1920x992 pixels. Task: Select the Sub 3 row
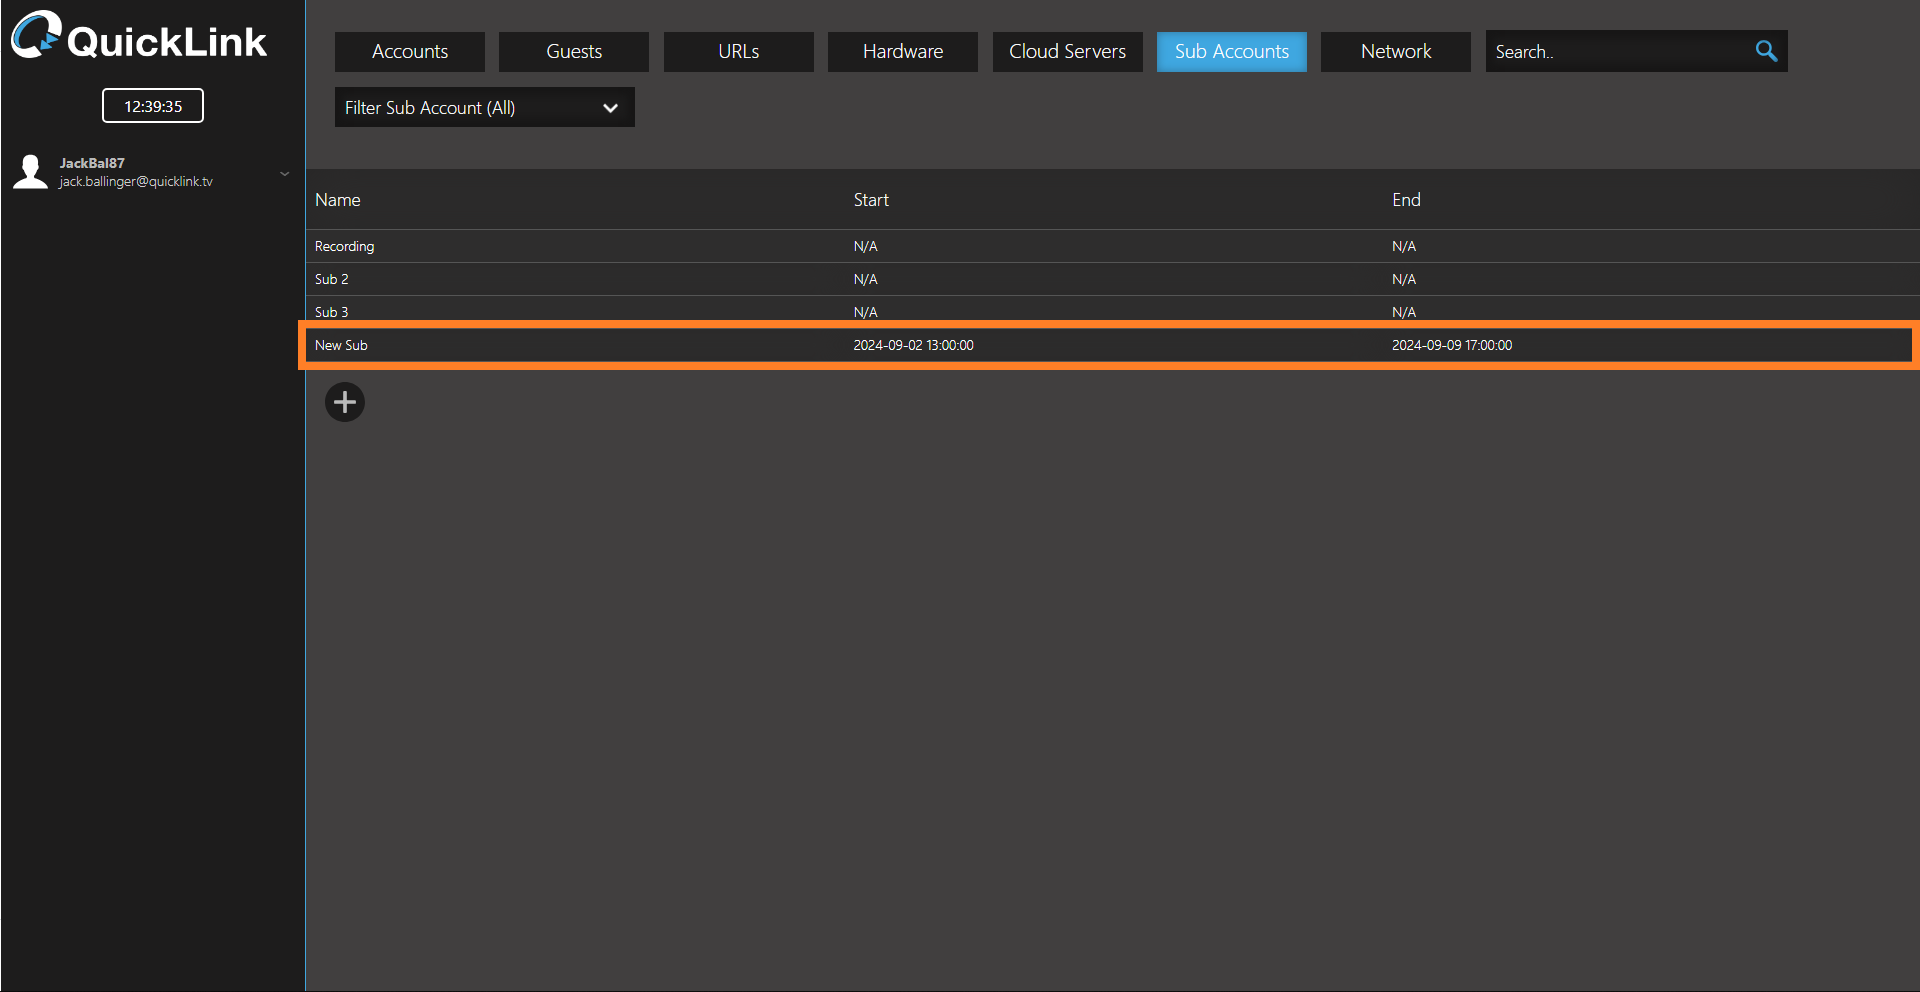tap(332, 312)
